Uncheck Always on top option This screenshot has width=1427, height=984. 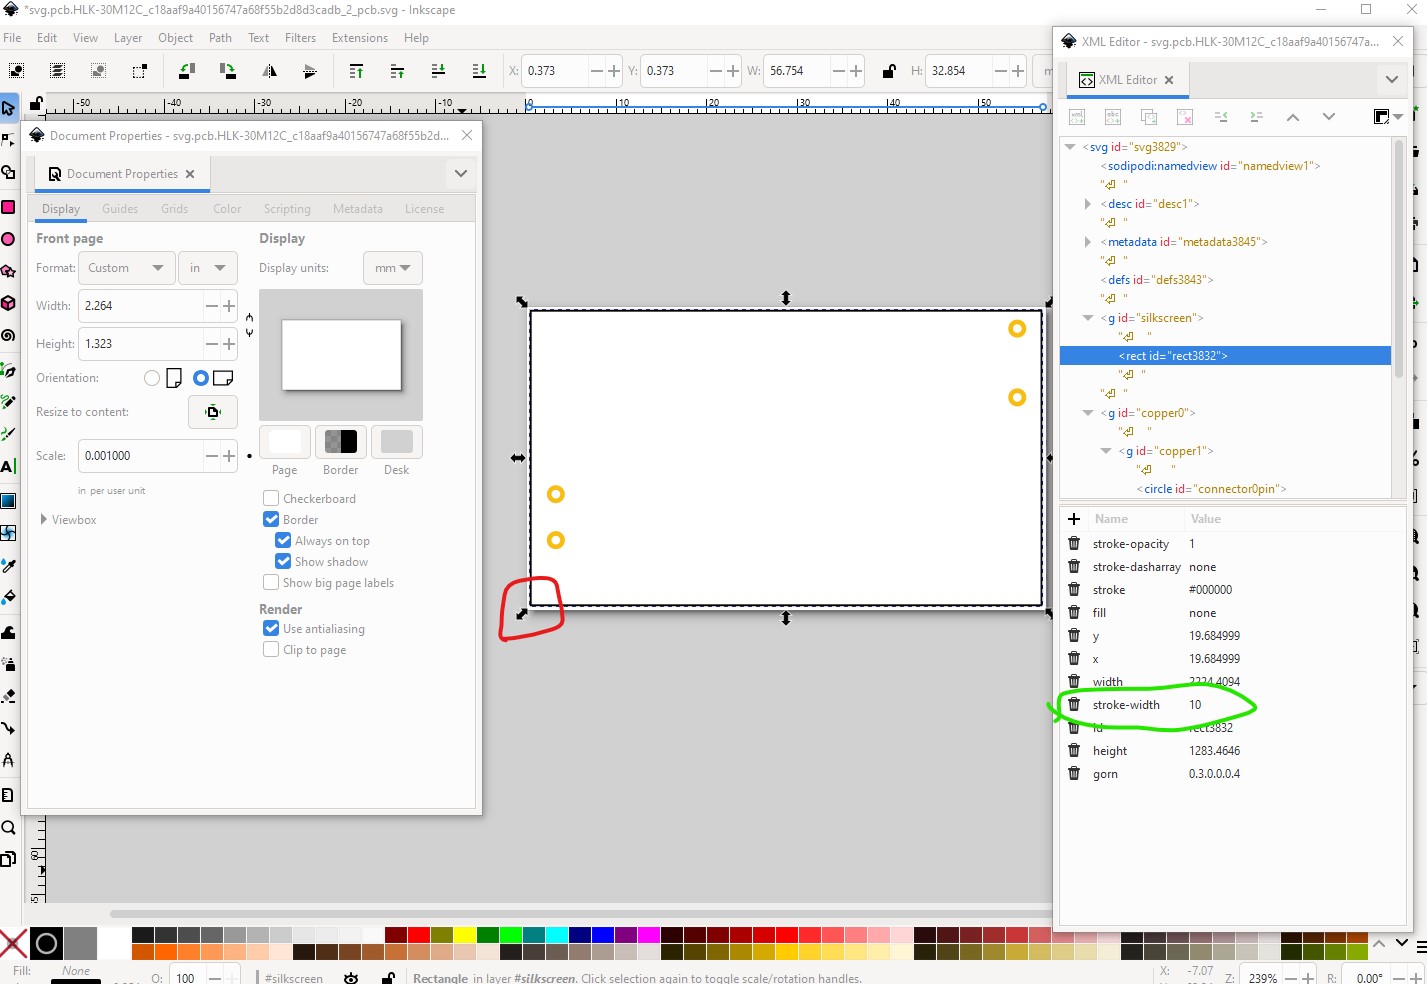(283, 540)
